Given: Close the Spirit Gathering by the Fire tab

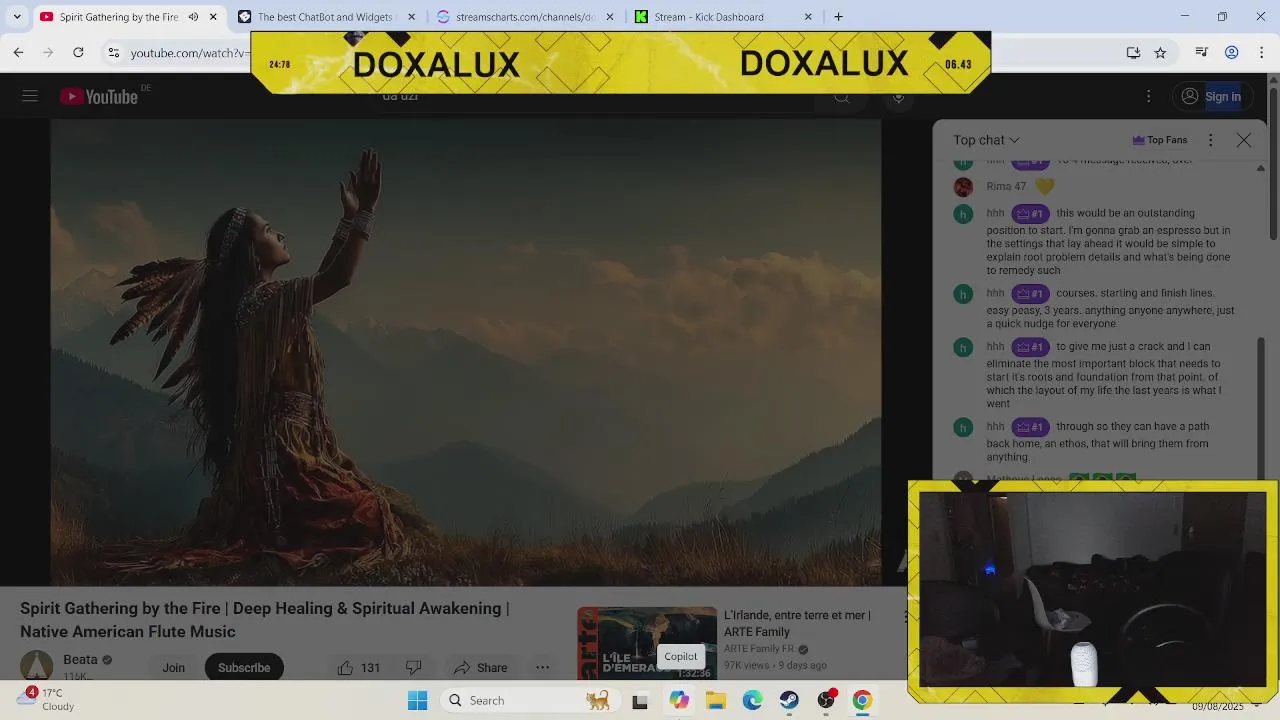Looking at the screenshot, I should tap(213, 17).
